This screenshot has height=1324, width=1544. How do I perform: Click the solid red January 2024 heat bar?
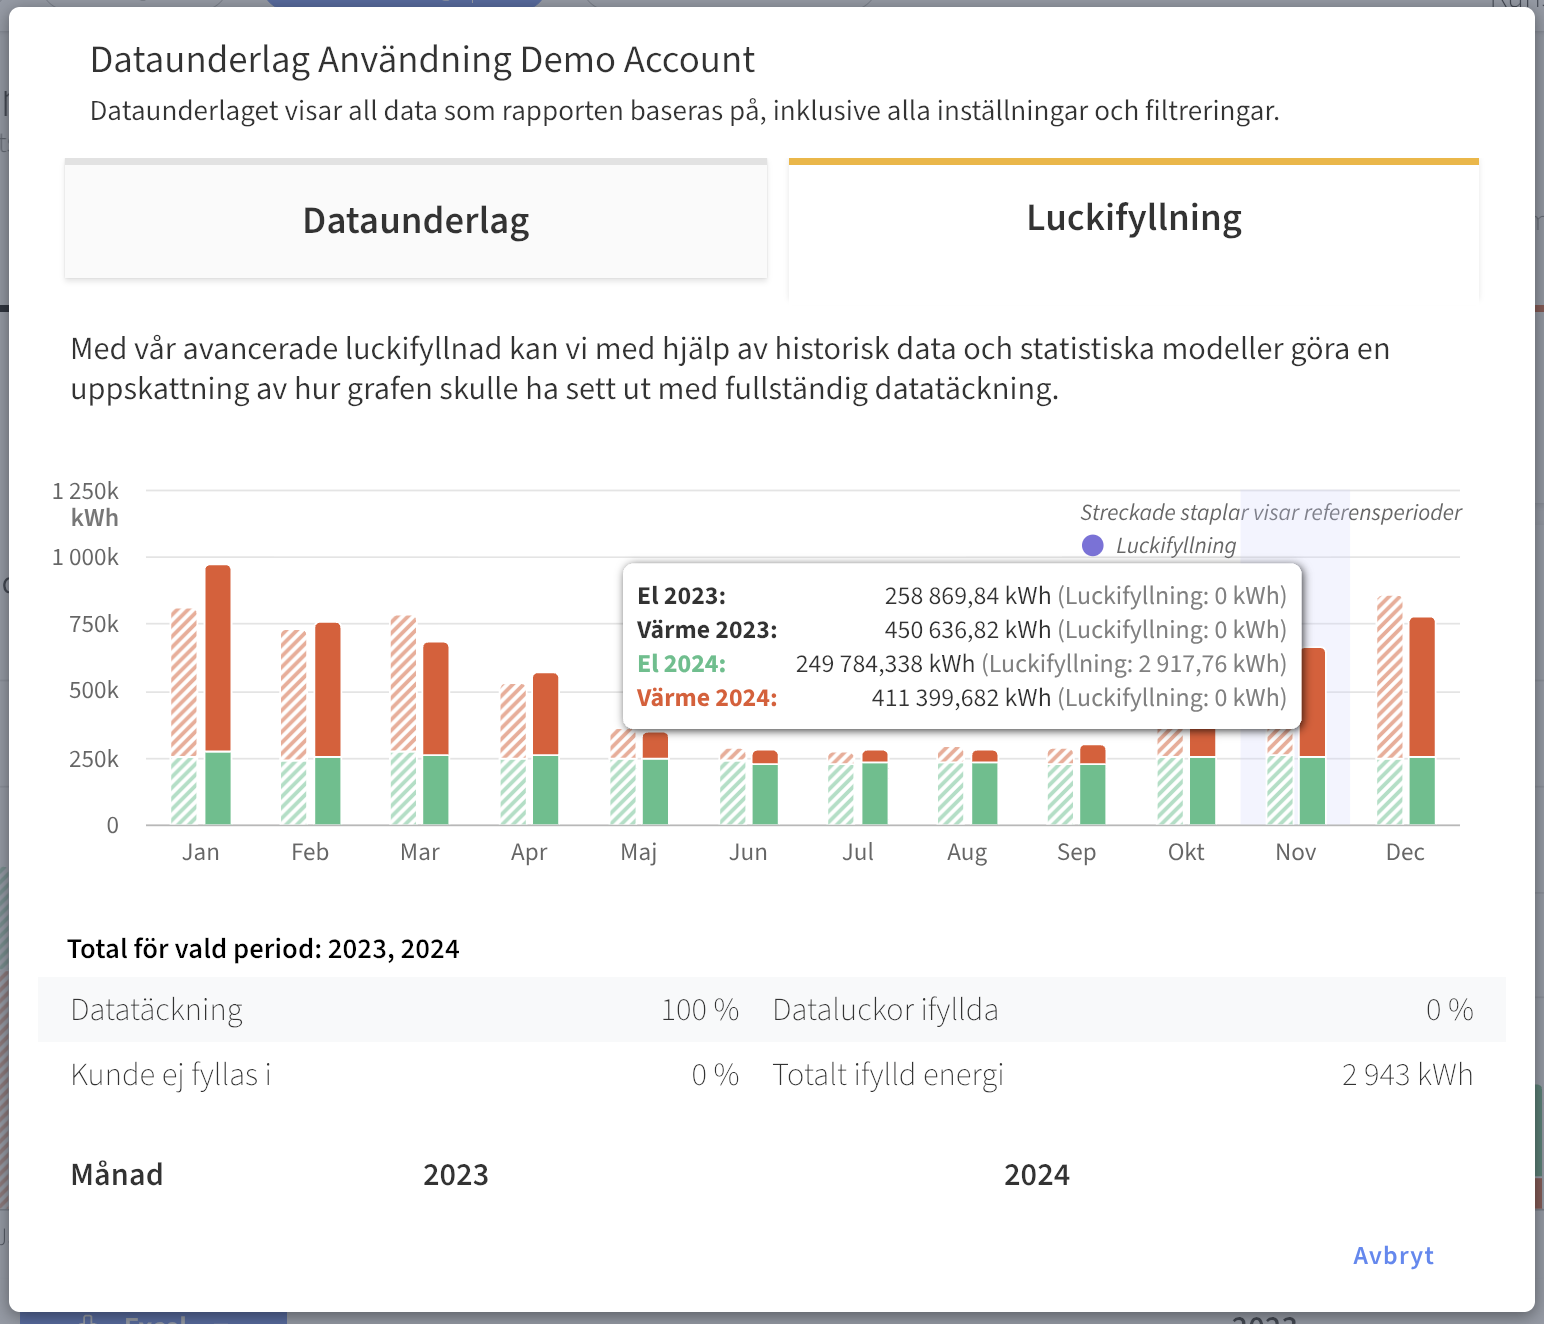click(x=218, y=657)
